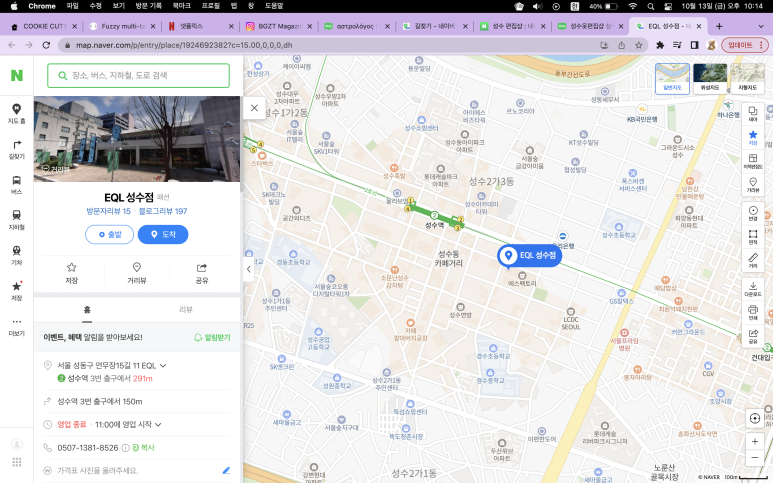Open the 더보기 more menu in sidebar
This screenshot has height=483, width=773.
pos(16,327)
